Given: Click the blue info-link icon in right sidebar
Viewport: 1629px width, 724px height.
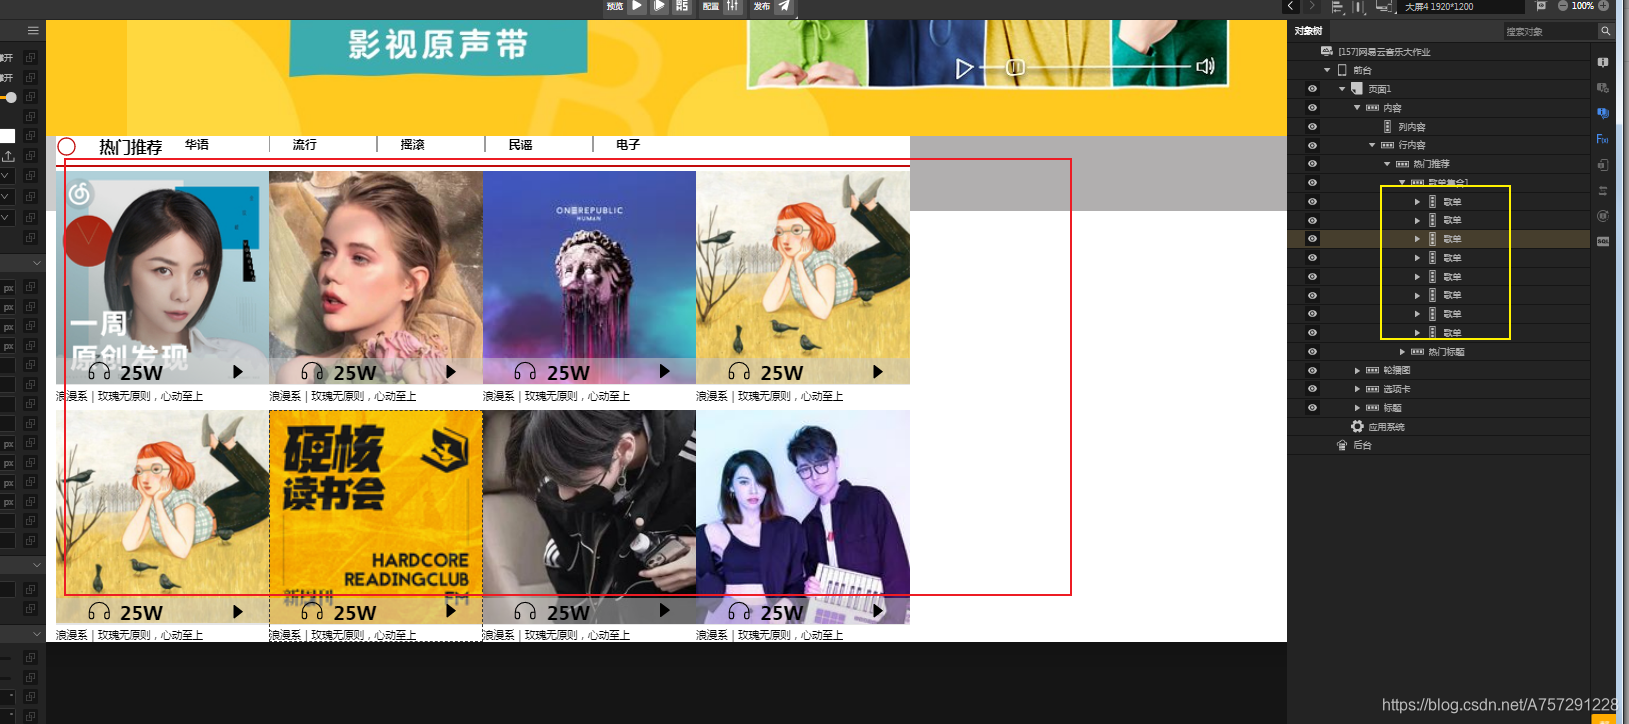Looking at the screenshot, I should (x=1602, y=113).
